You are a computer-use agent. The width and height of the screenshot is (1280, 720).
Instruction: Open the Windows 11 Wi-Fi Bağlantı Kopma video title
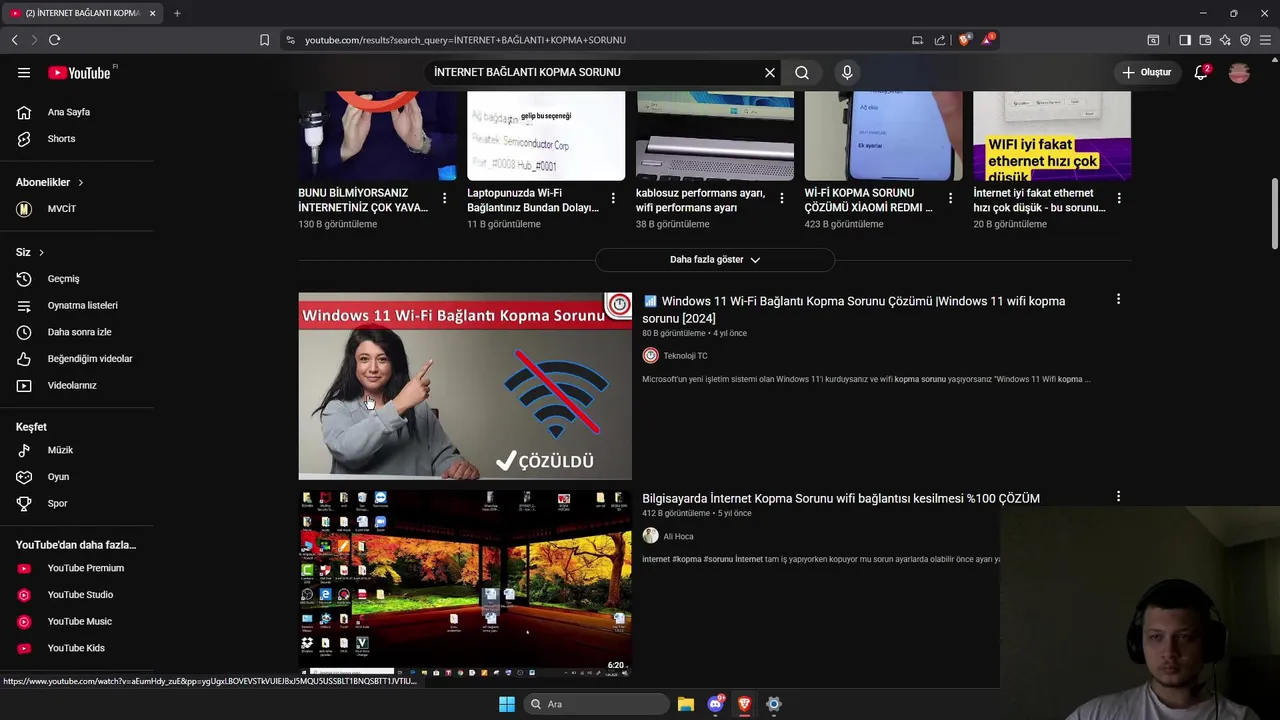point(854,309)
